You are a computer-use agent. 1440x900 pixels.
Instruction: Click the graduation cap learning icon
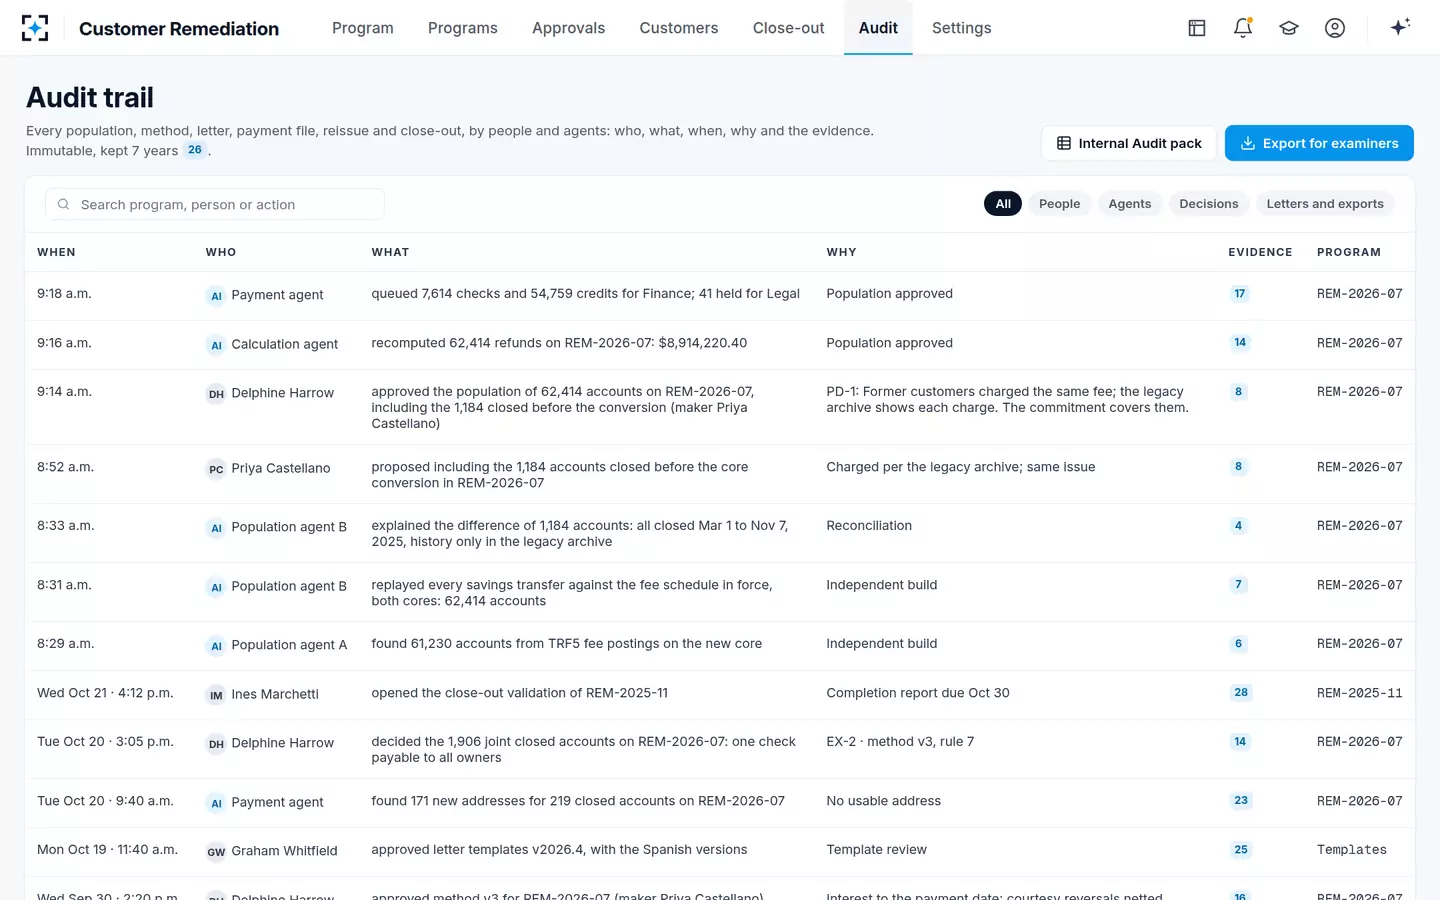pyautogui.click(x=1289, y=28)
